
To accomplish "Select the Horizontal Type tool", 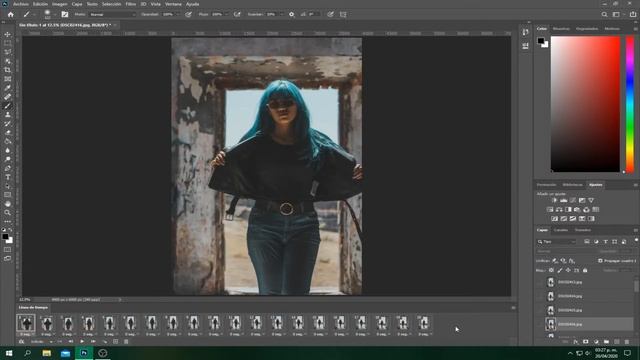I will point(7,177).
